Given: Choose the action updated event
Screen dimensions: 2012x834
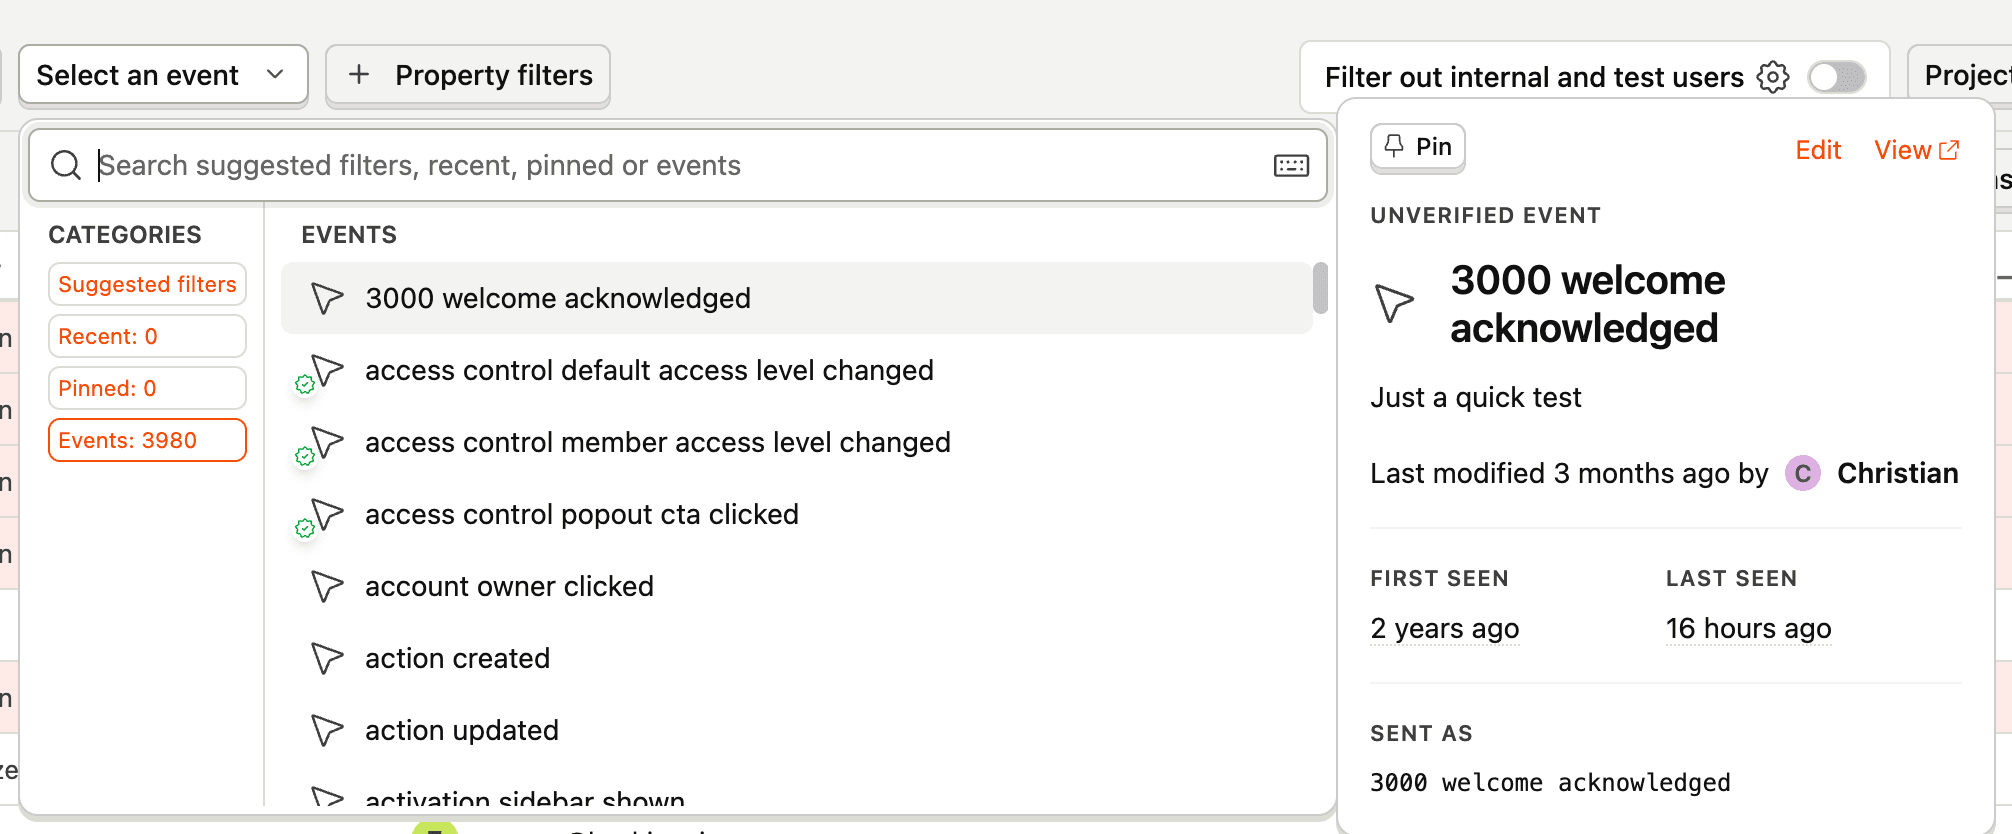Looking at the screenshot, I should pos(796,730).
